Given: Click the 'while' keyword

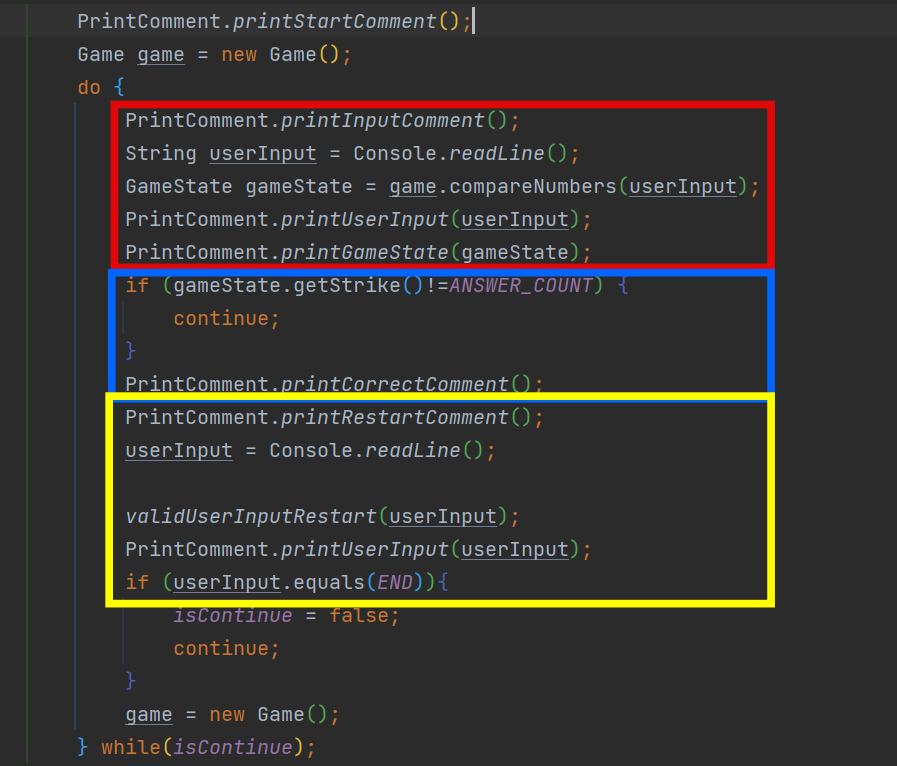Looking at the screenshot, I should [x=131, y=747].
